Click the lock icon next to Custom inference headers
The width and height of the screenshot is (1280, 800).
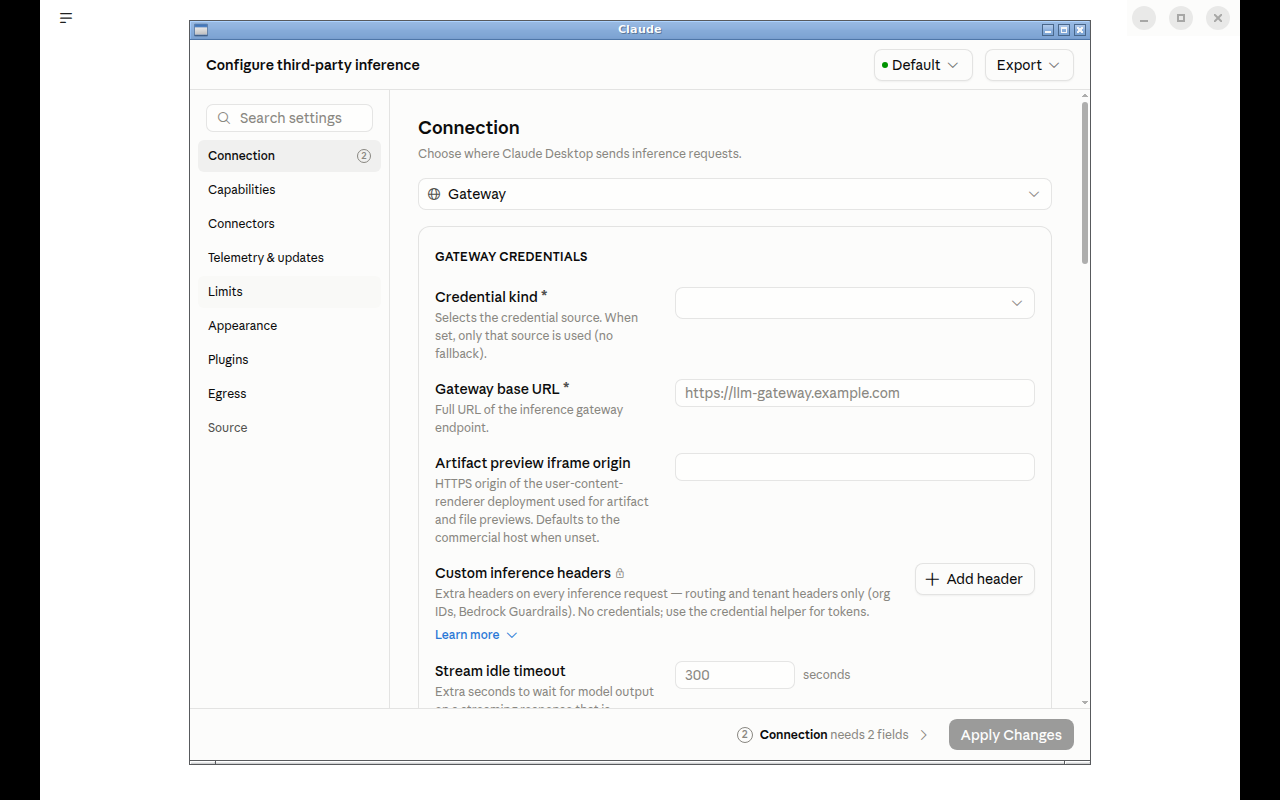pos(620,574)
